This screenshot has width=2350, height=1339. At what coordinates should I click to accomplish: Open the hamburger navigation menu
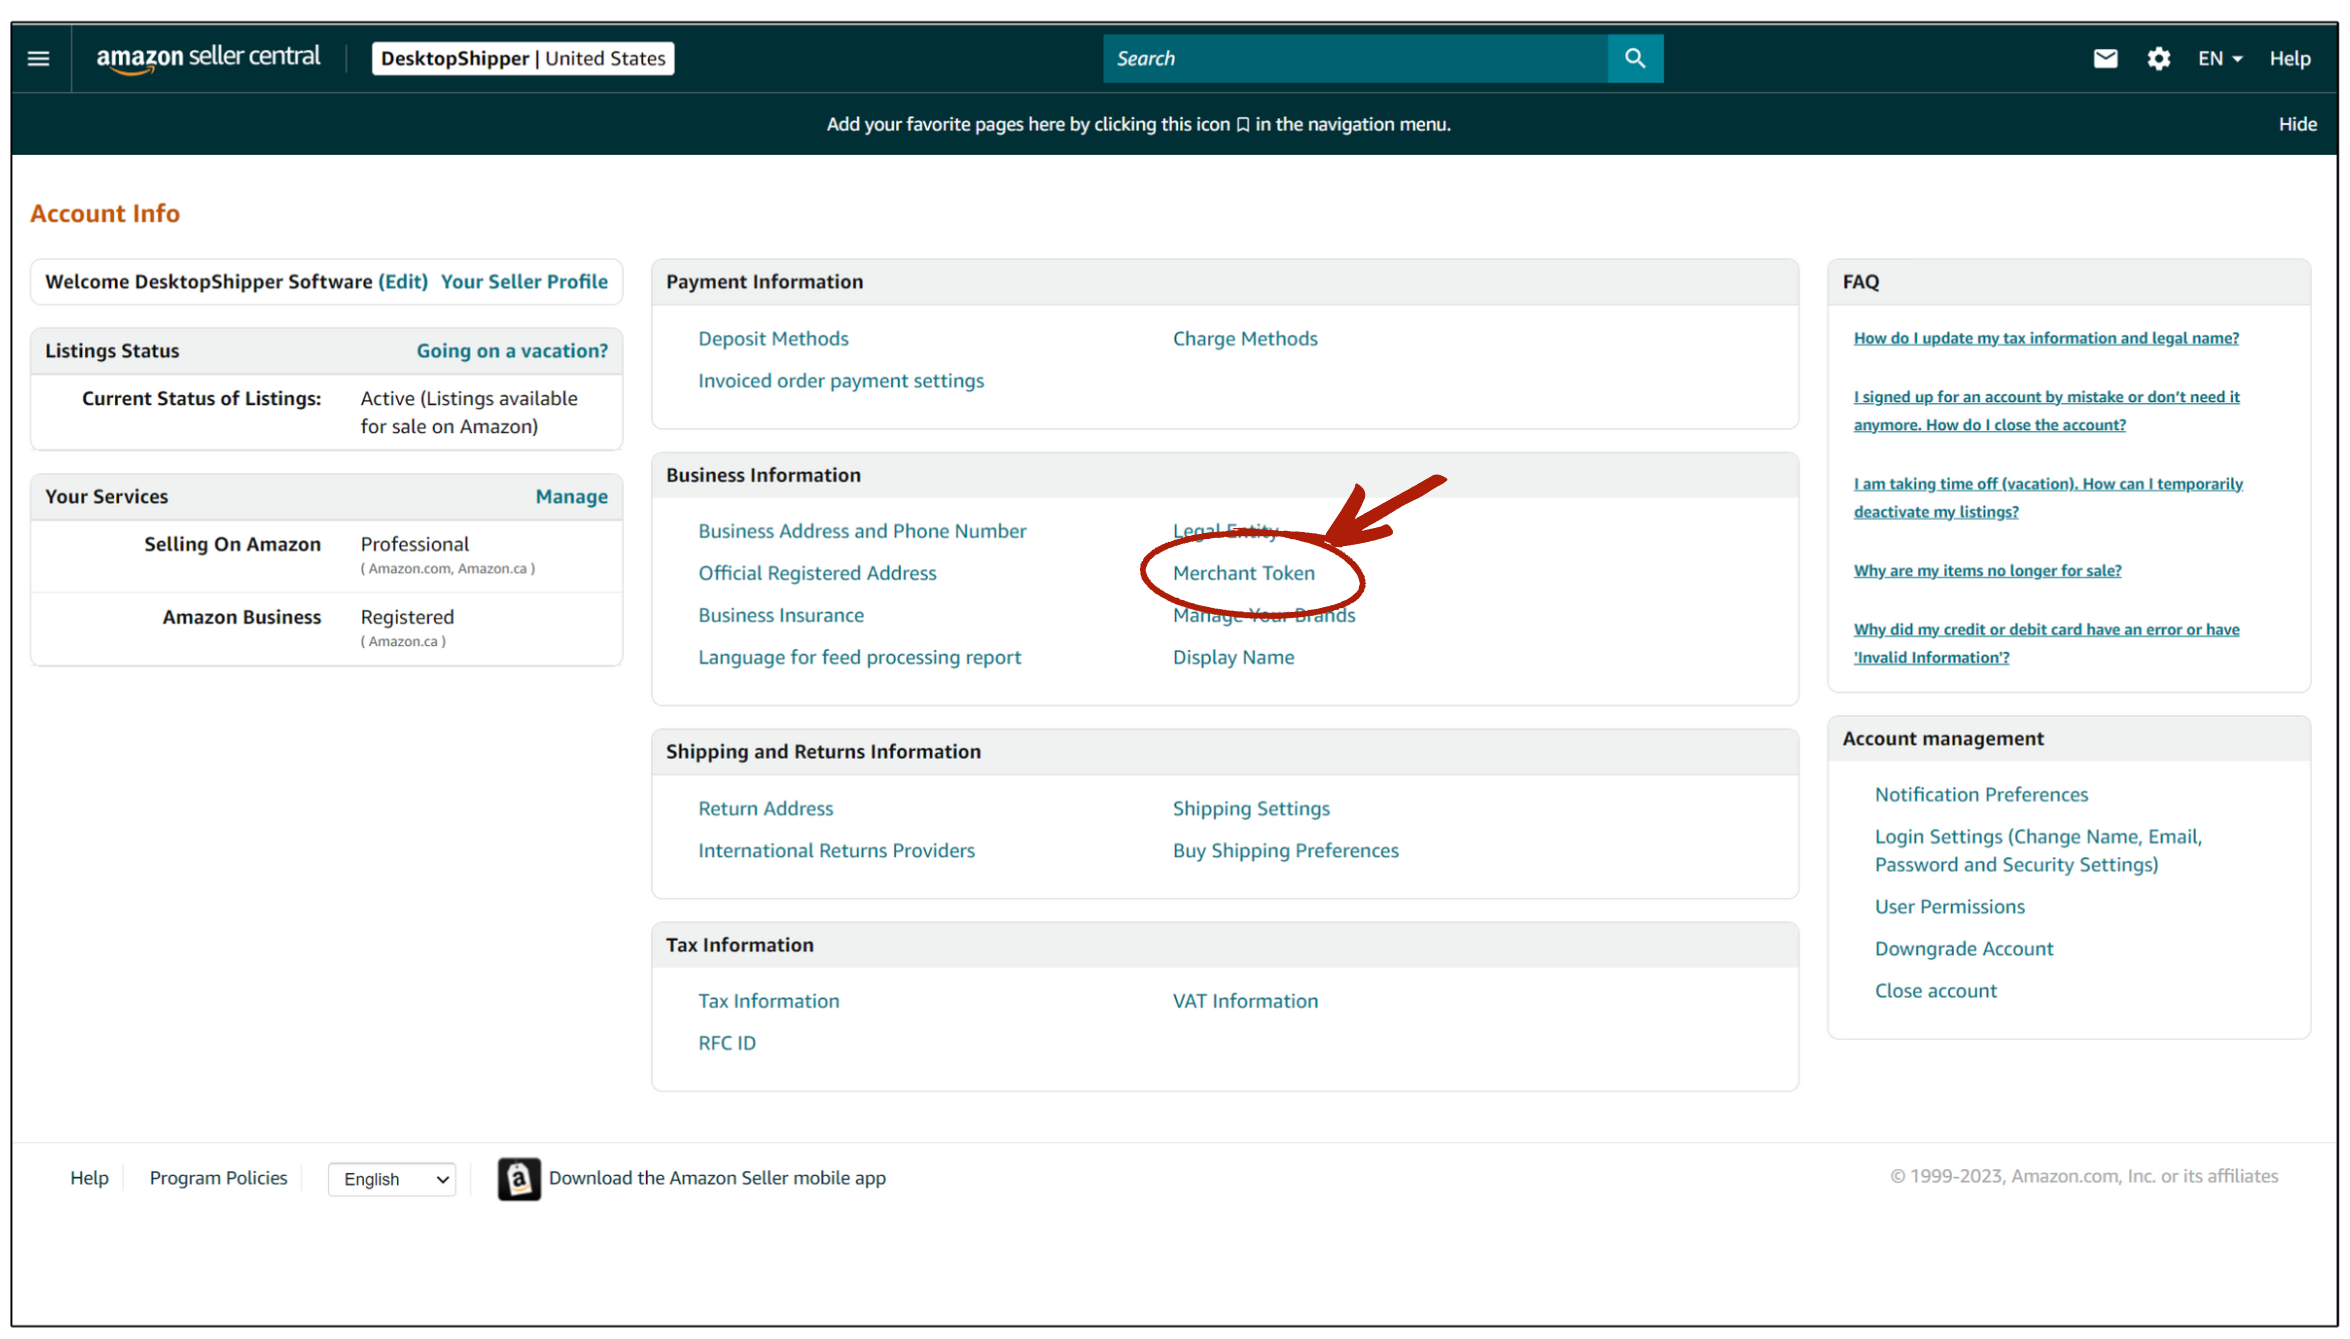click(x=39, y=59)
